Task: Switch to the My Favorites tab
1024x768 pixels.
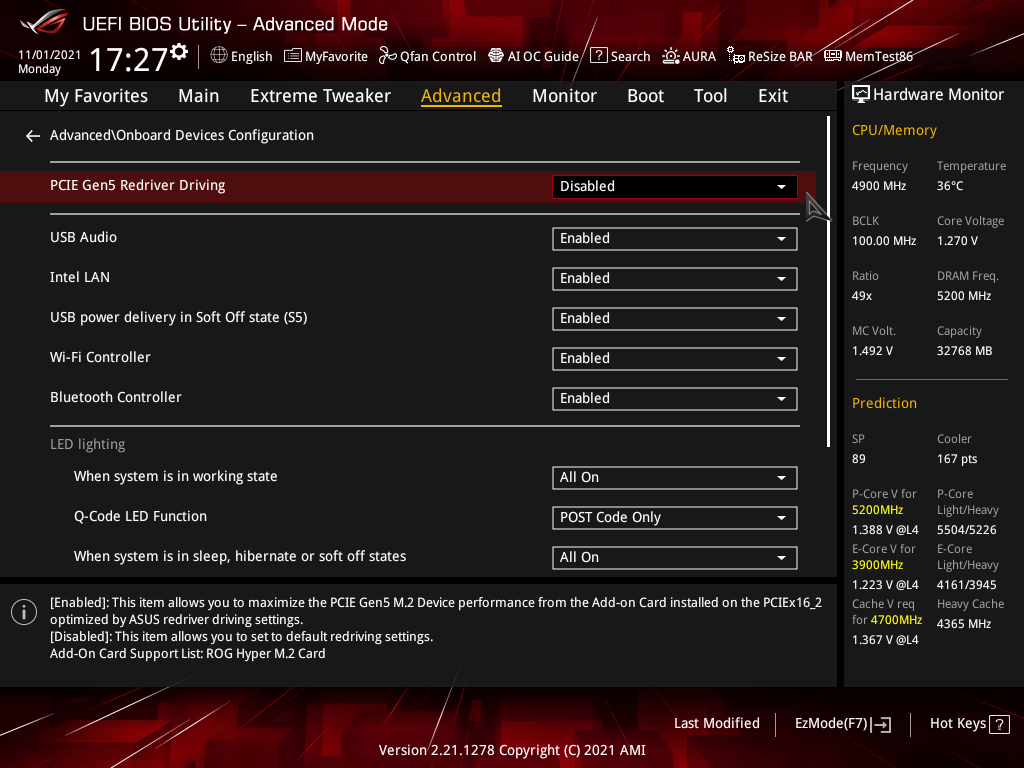Action: tap(96, 96)
